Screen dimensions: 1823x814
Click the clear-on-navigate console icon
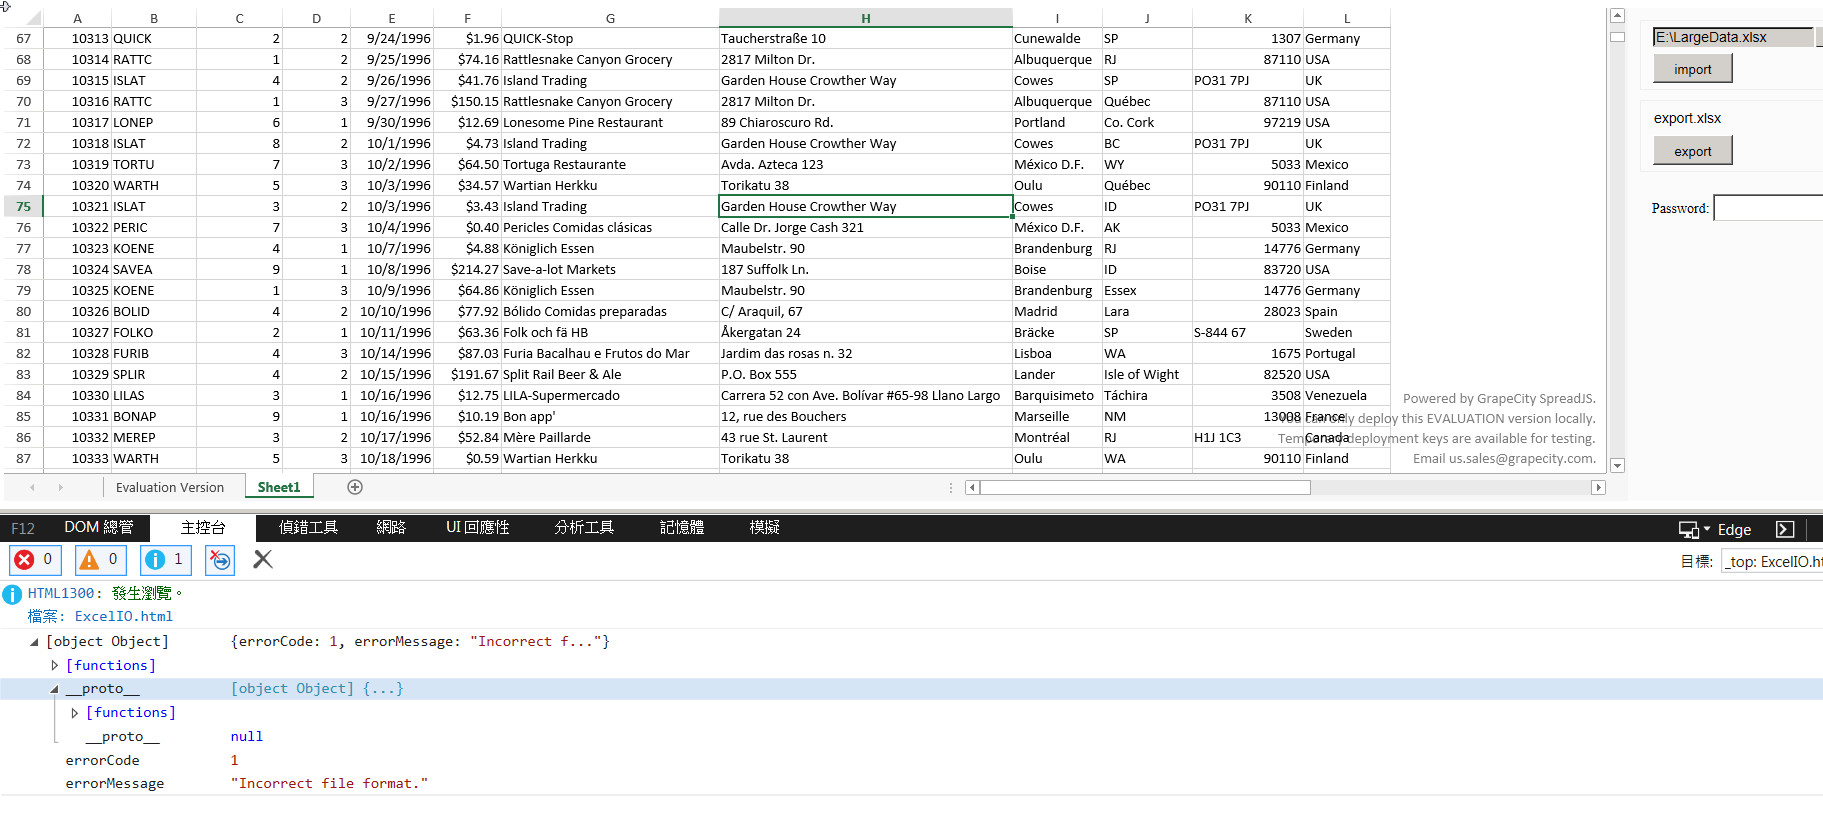click(x=220, y=560)
